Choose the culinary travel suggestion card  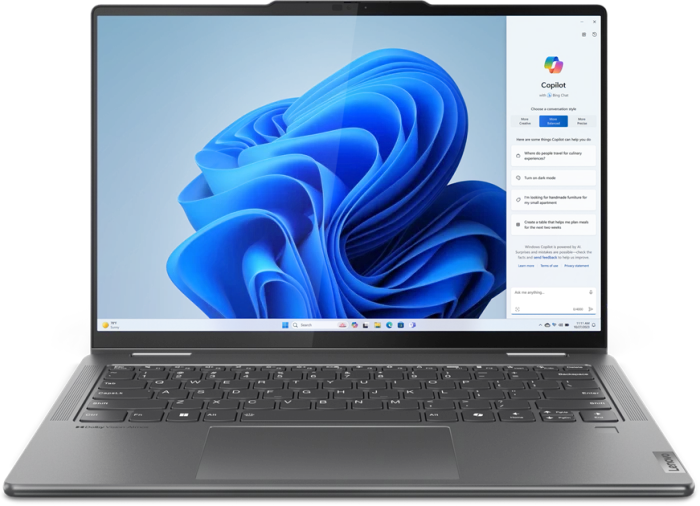553,156
